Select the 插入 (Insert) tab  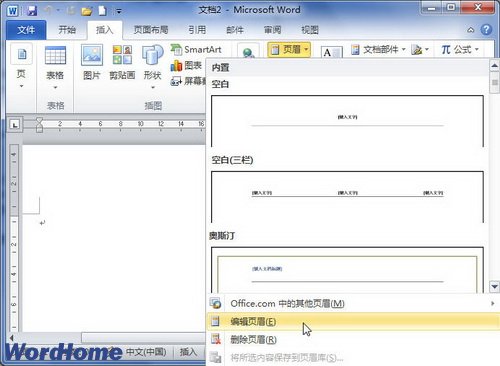105,30
